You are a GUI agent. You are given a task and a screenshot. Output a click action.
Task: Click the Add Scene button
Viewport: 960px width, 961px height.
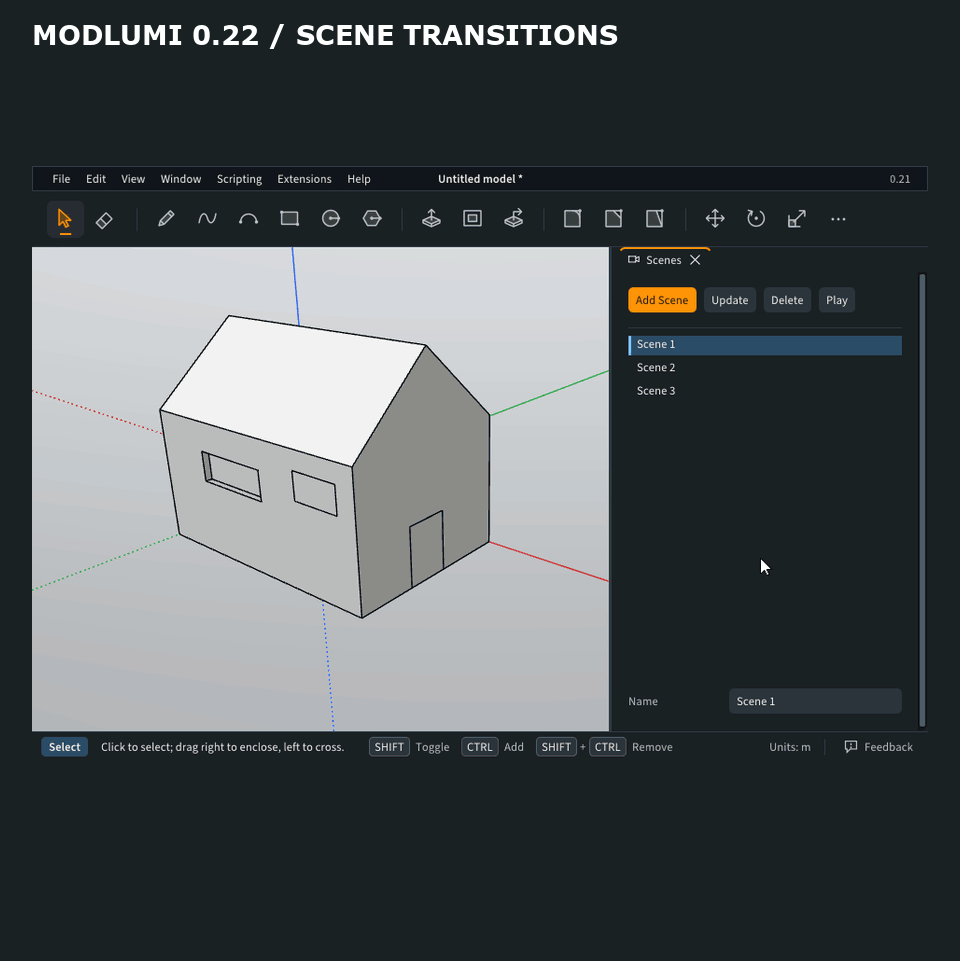[662, 300]
